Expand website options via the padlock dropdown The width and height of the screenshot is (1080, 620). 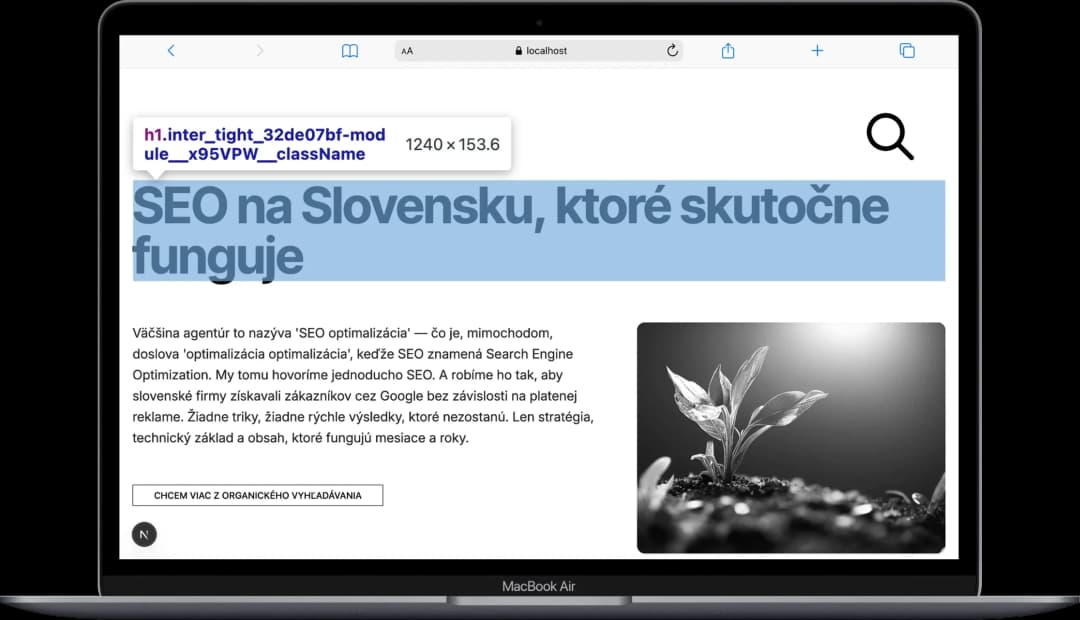coord(519,50)
